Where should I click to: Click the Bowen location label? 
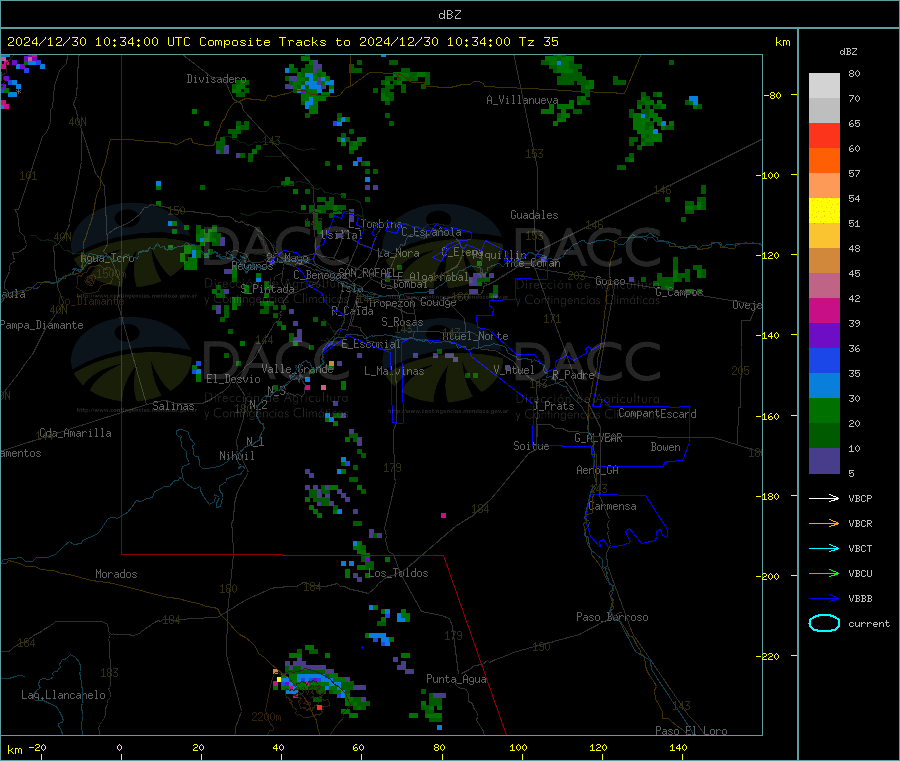pos(665,447)
